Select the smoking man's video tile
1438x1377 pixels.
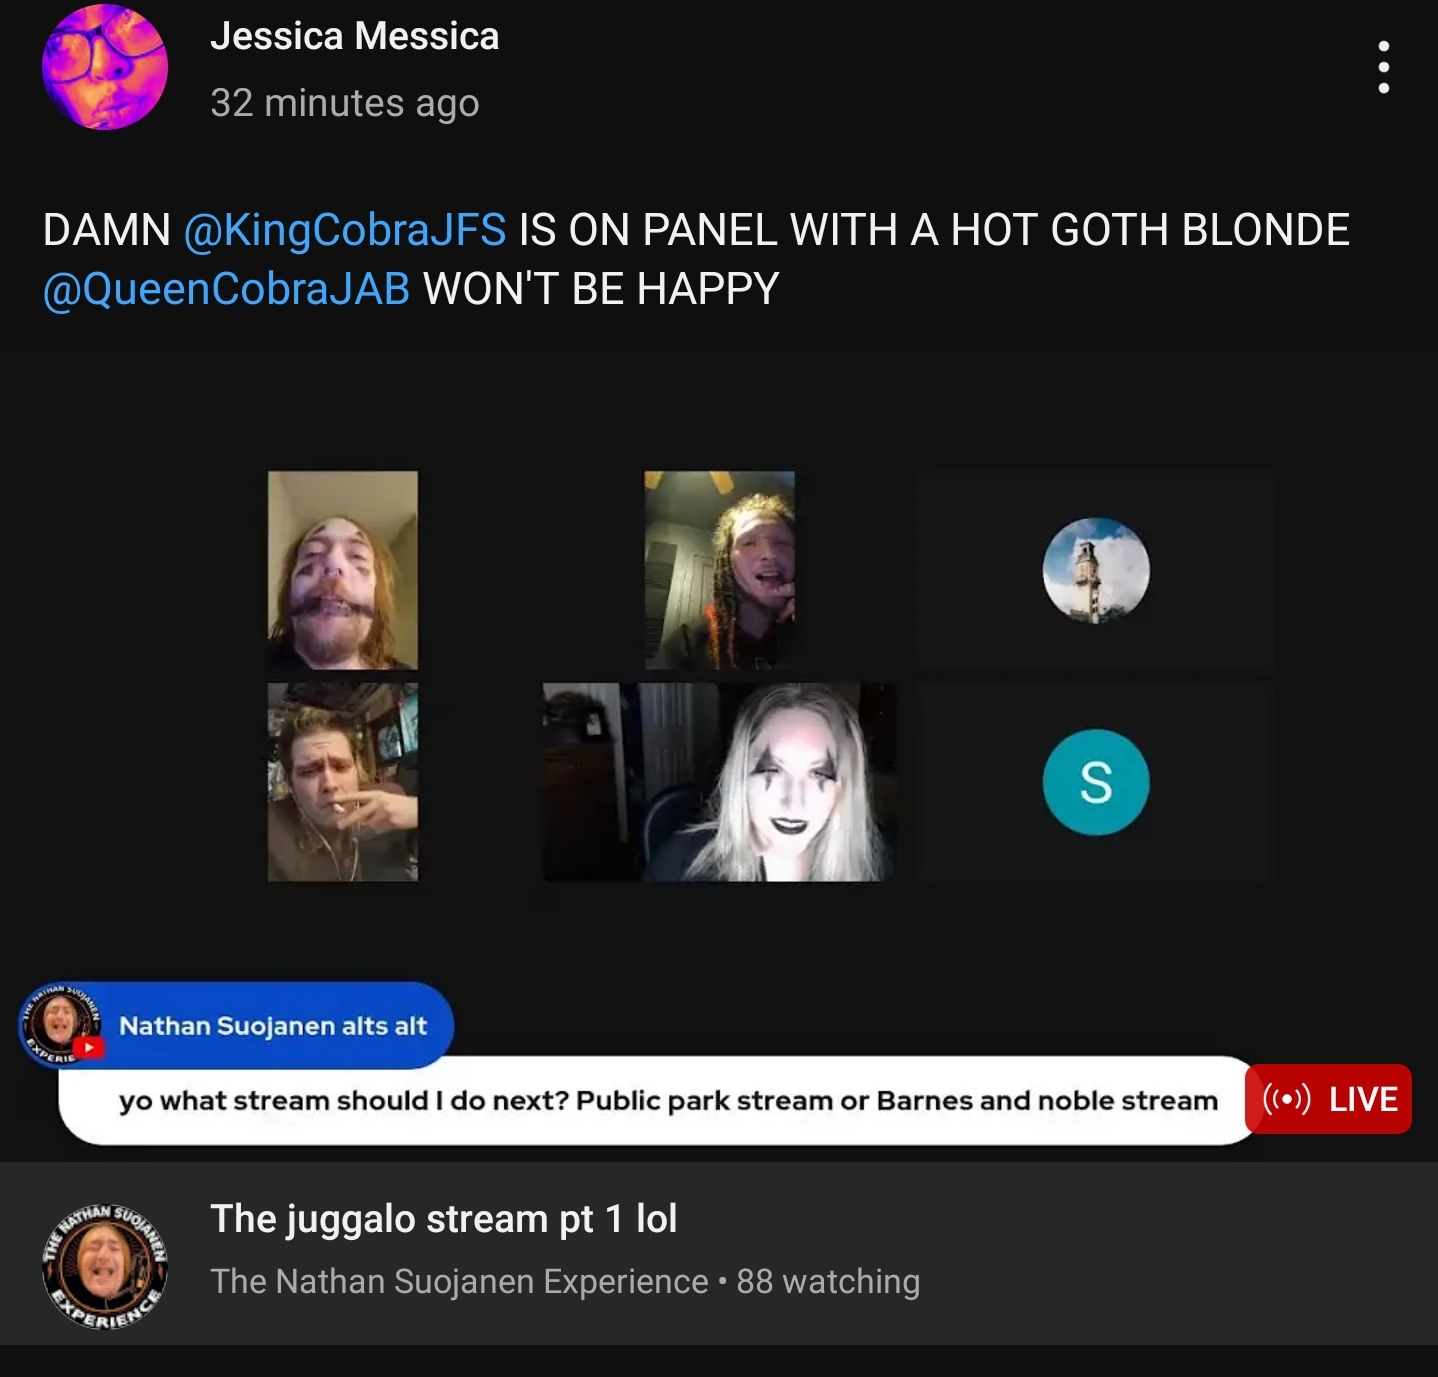point(343,782)
